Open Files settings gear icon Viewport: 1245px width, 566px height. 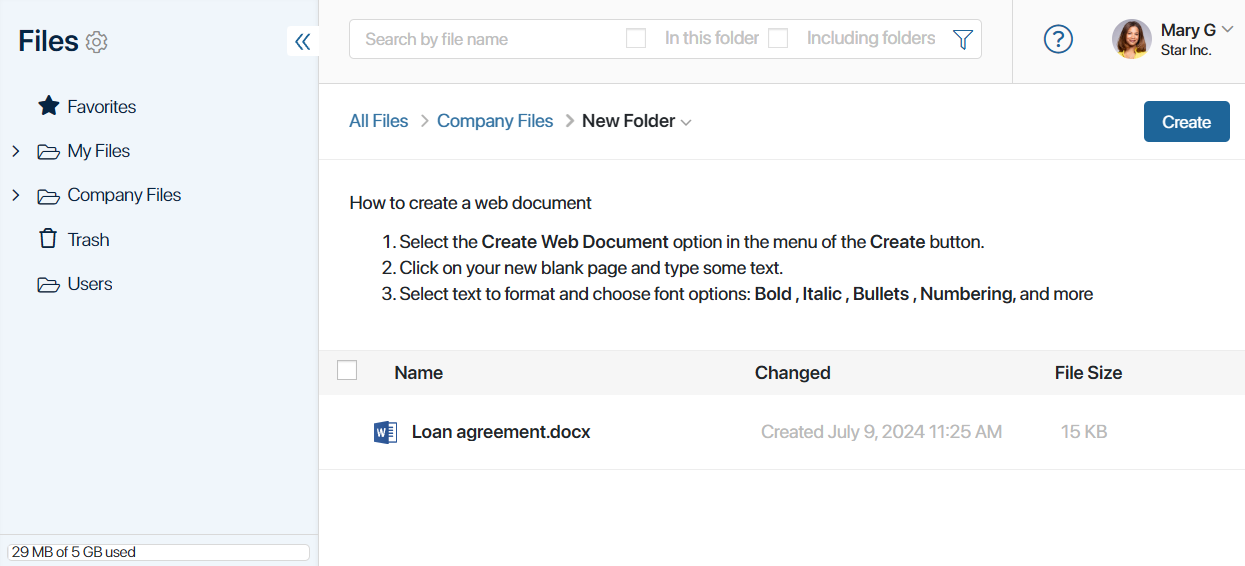coord(96,42)
